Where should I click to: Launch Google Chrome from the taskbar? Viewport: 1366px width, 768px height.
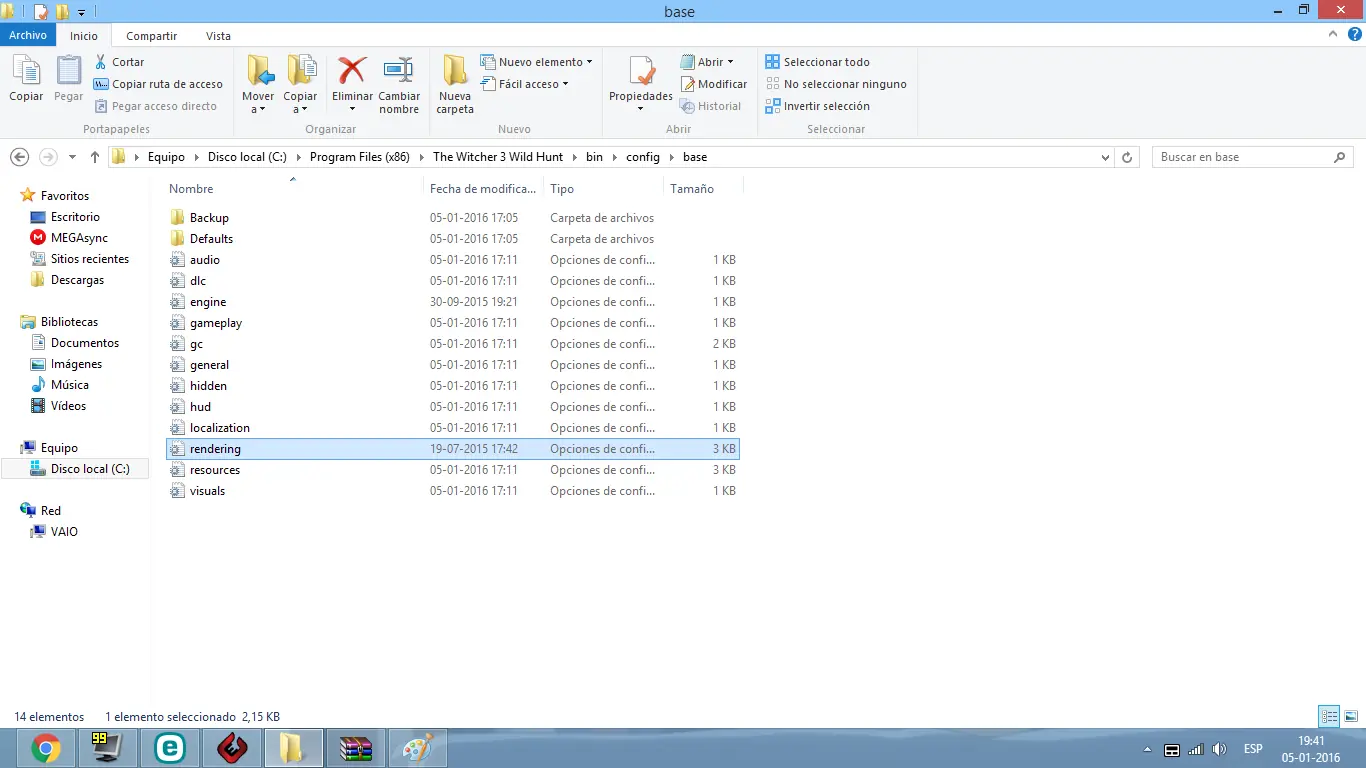tap(45, 748)
